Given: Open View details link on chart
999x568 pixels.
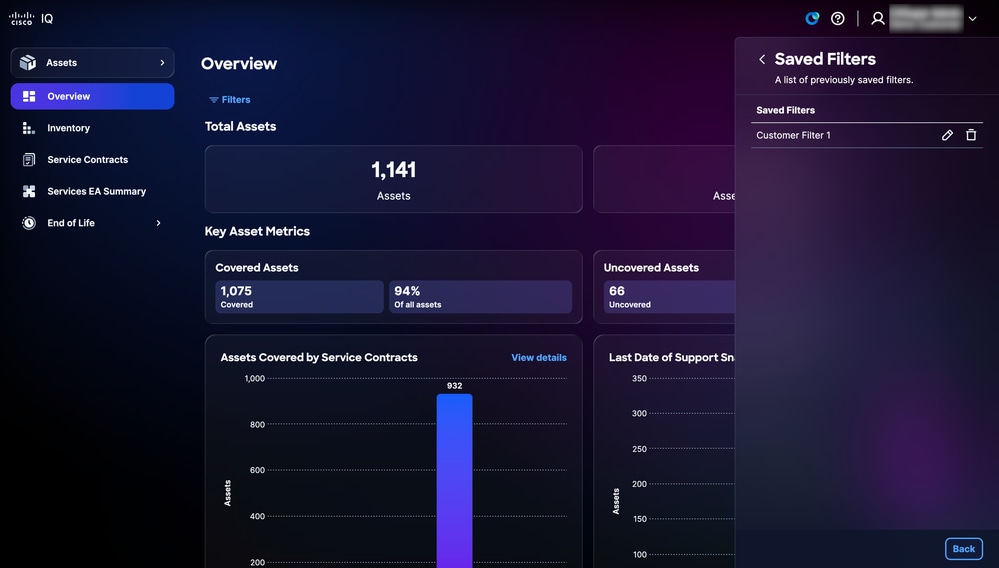Looking at the screenshot, I should [539, 358].
